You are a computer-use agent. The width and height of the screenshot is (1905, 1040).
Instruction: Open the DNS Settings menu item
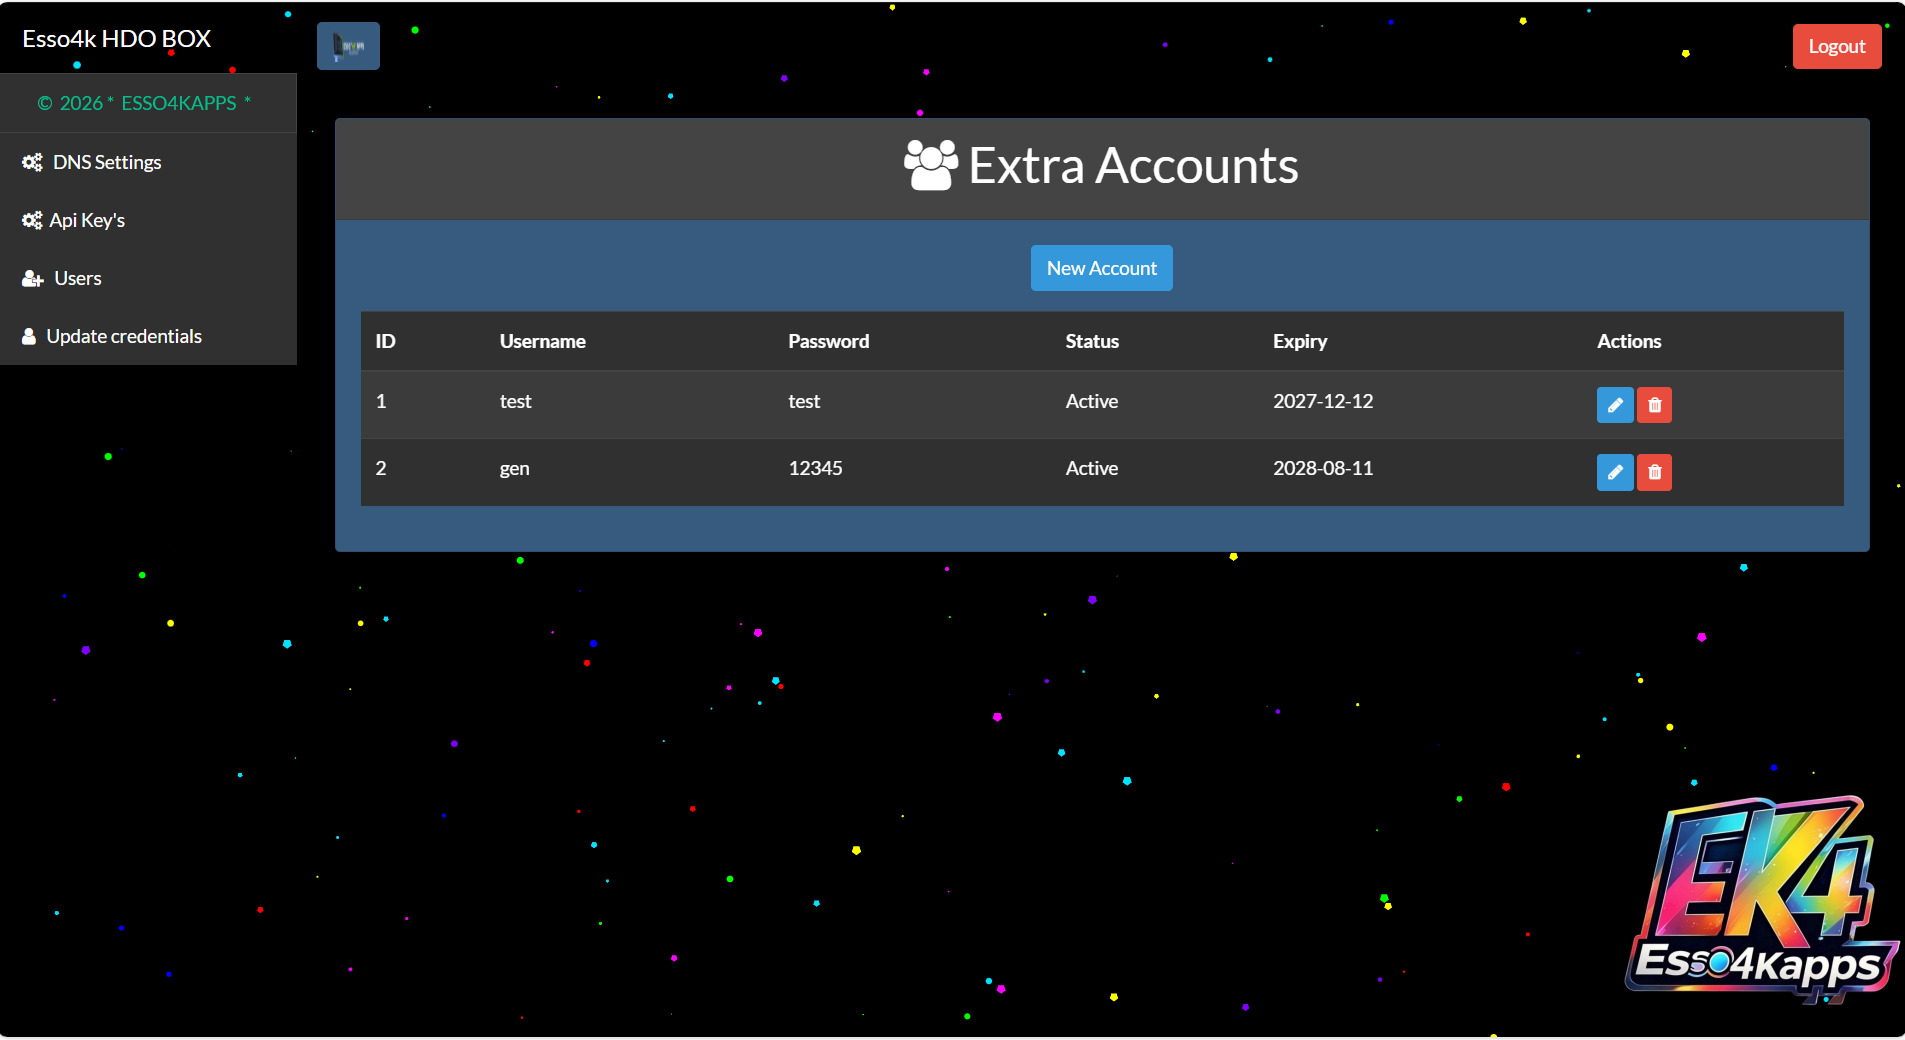point(106,162)
